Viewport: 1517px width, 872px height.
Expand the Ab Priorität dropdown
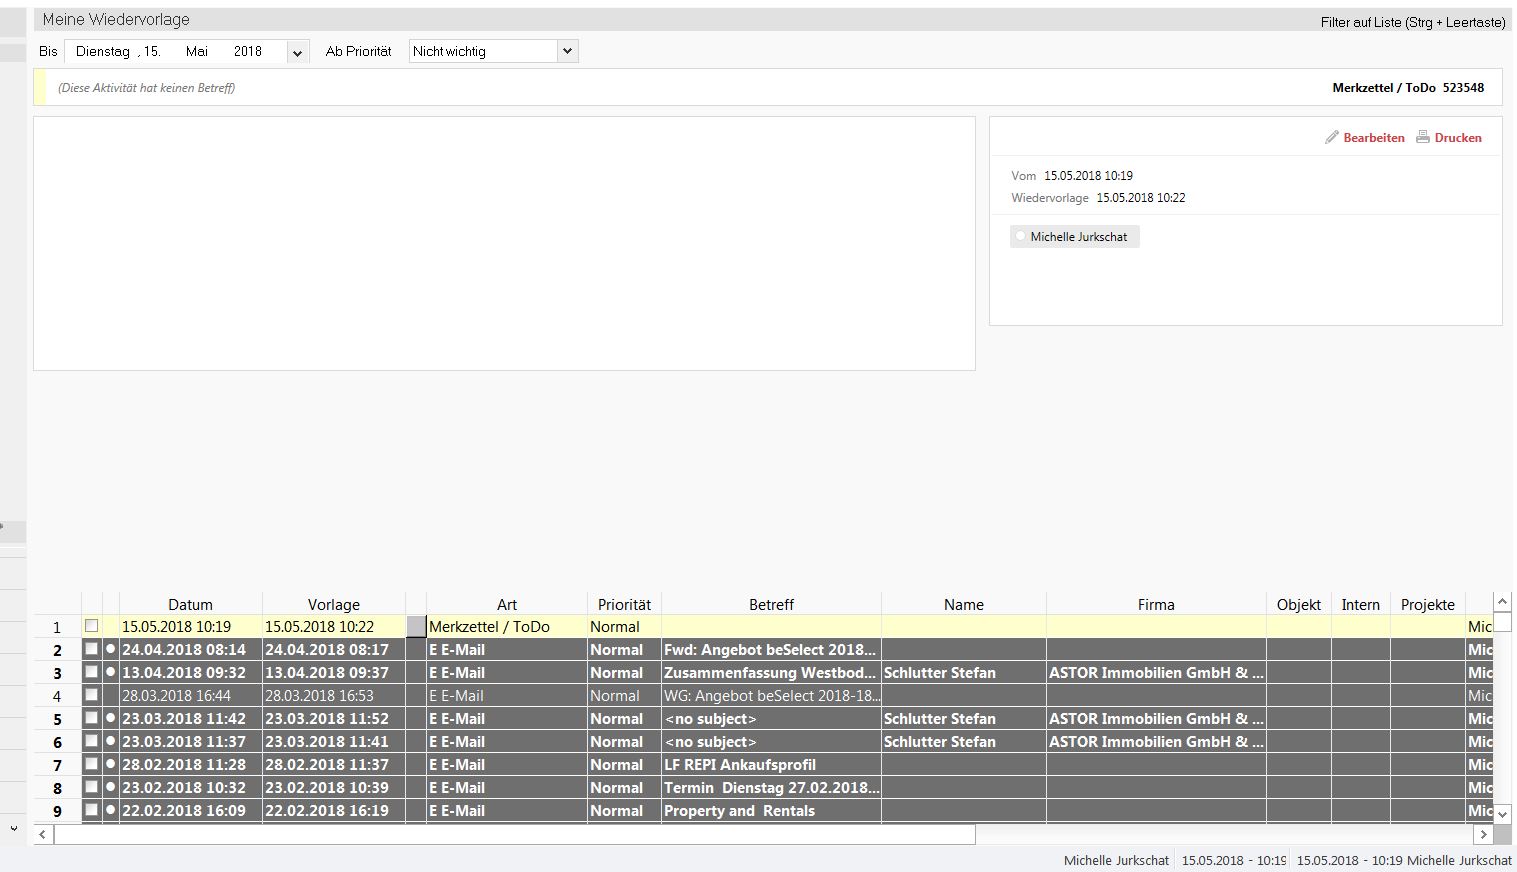pyautogui.click(x=567, y=51)
